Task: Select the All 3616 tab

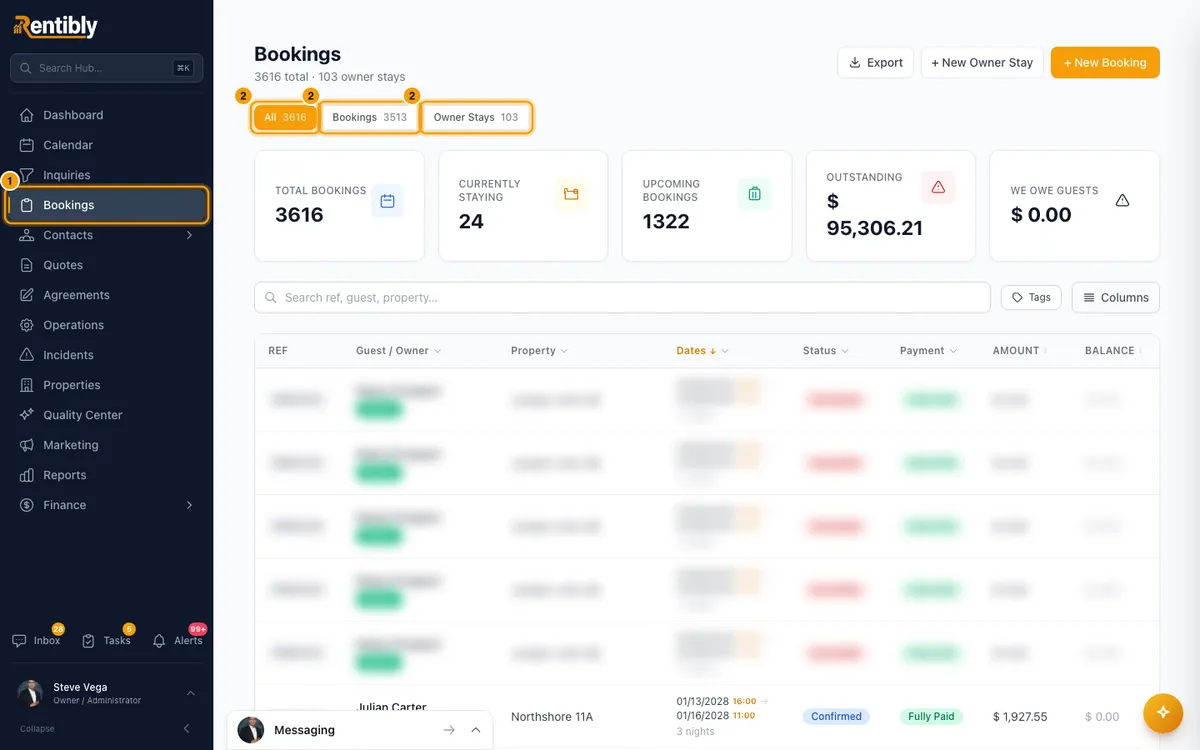Action: pos(285,117)
